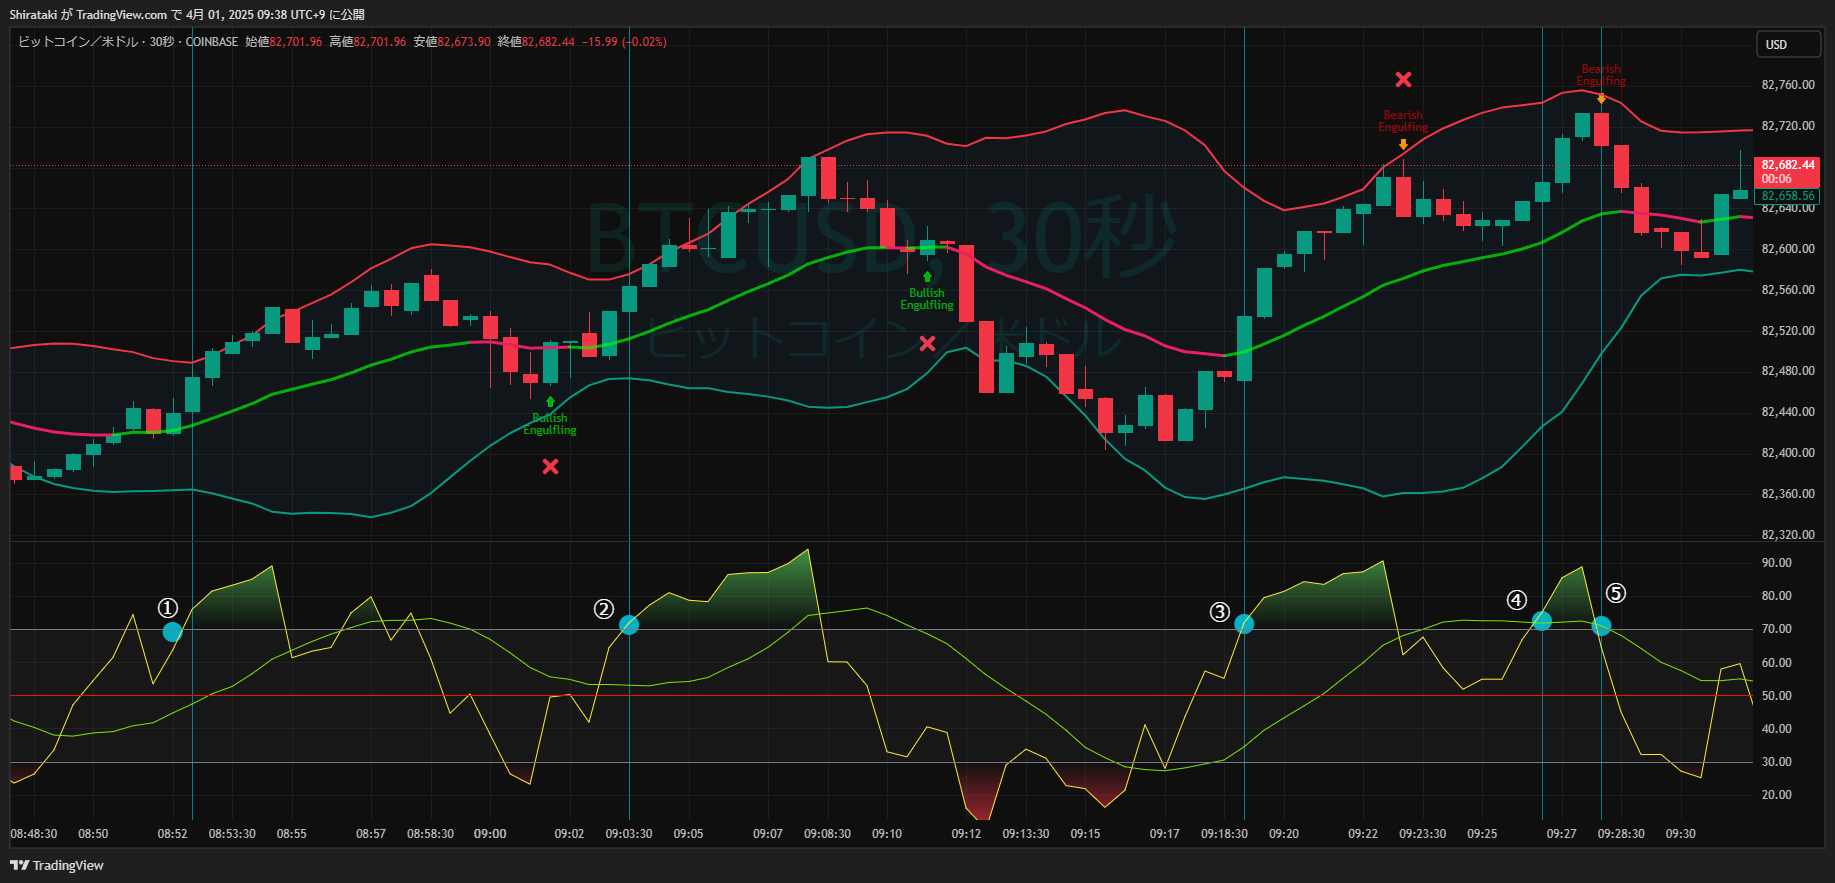
Task: Click the 80.00 oscillator scale label
Action: (1777, 596)
